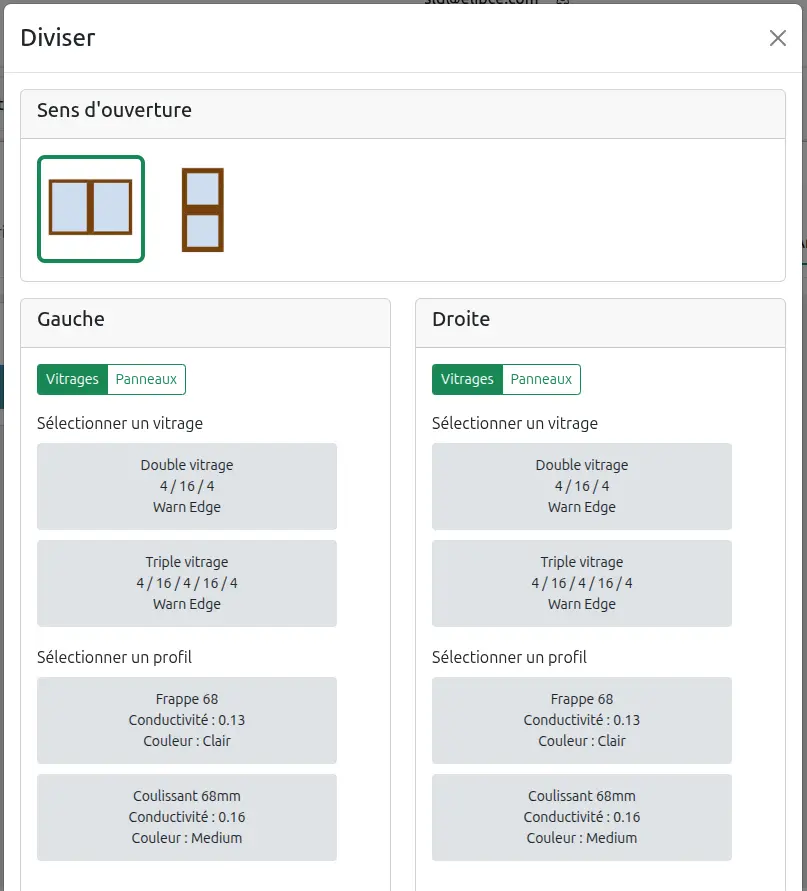The height and width of the screenshot is (891, 807).
Task: Pick Frappe 68 profile for Droite
Action: pyautogui.click(x=582, y=720)
